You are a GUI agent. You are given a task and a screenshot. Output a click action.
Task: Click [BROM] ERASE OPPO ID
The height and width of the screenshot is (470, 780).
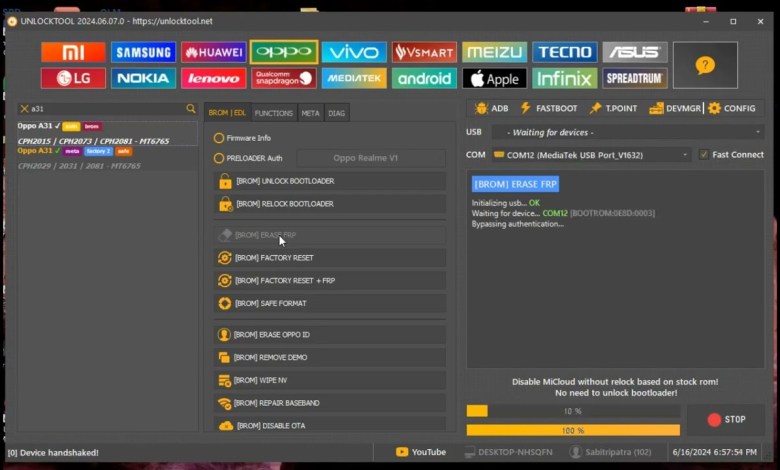330,335
